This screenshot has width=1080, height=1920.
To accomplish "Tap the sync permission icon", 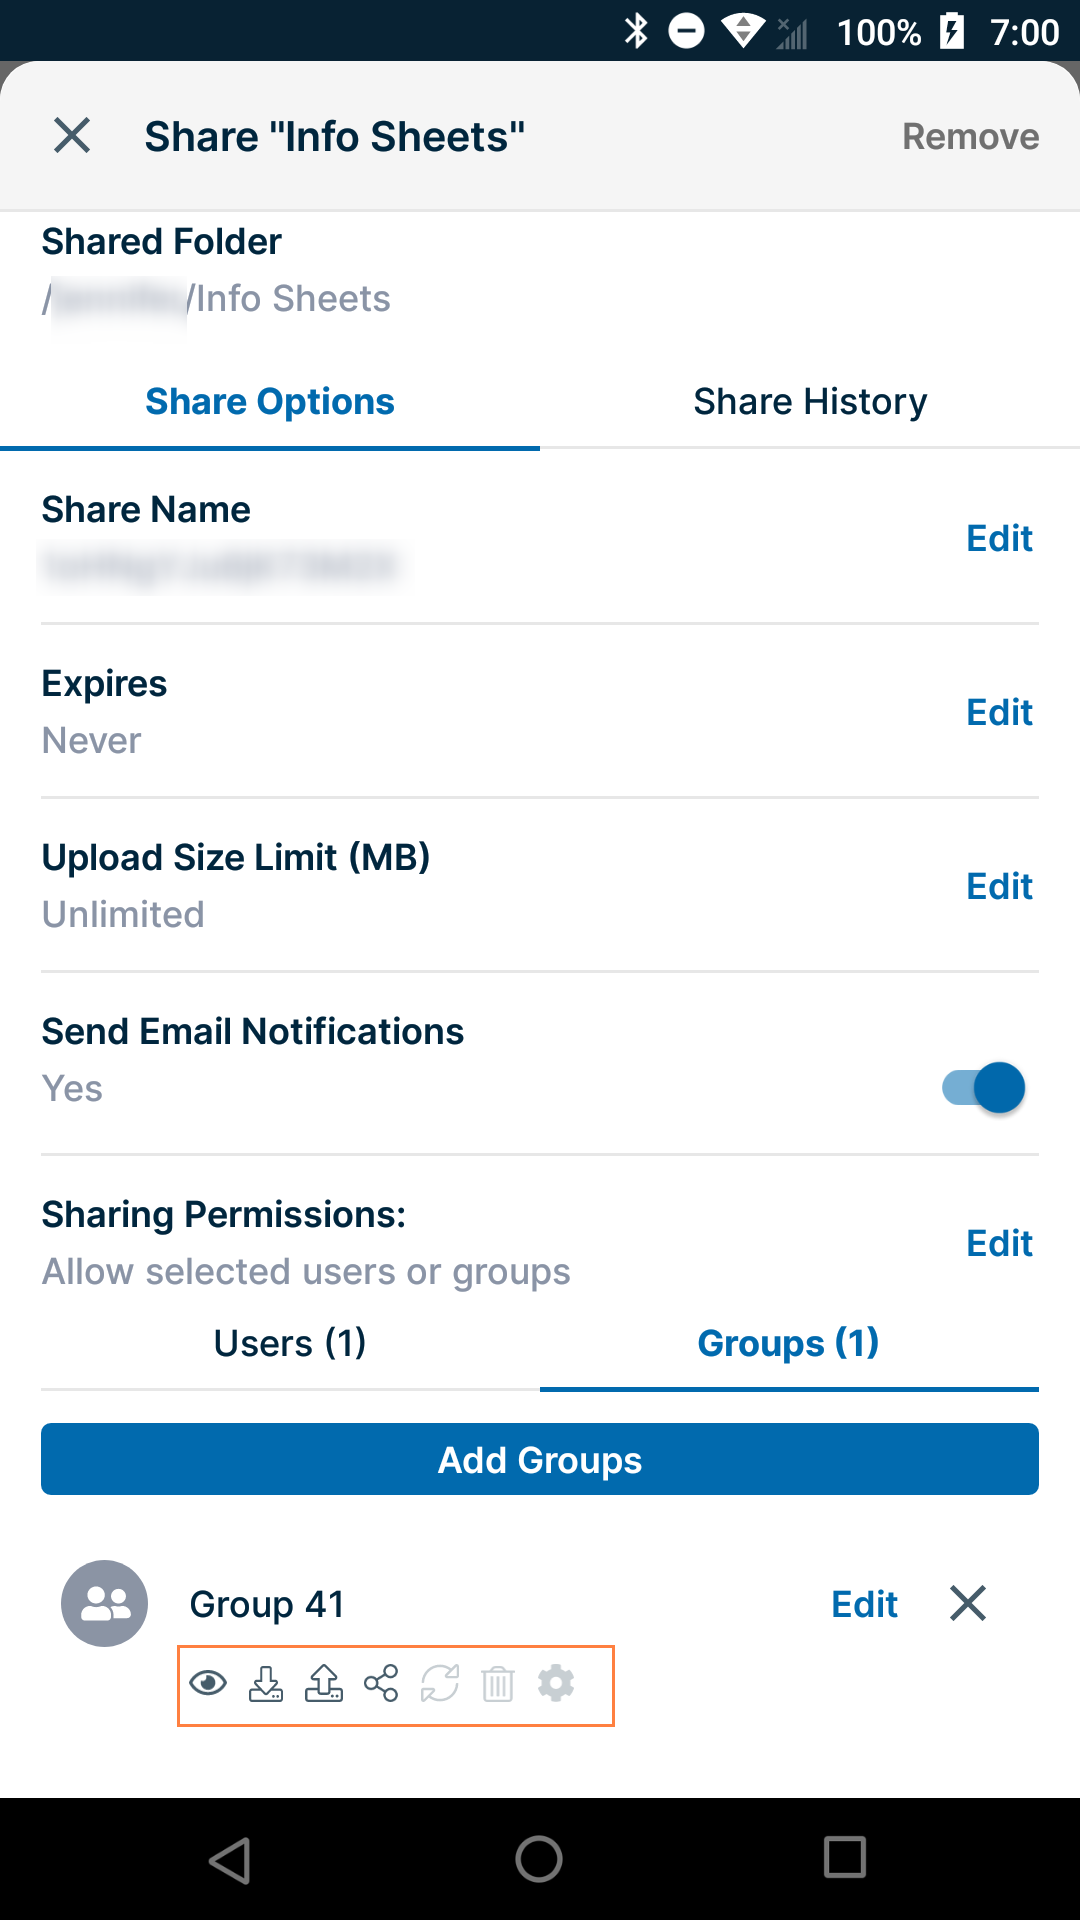I will 439,1684.
